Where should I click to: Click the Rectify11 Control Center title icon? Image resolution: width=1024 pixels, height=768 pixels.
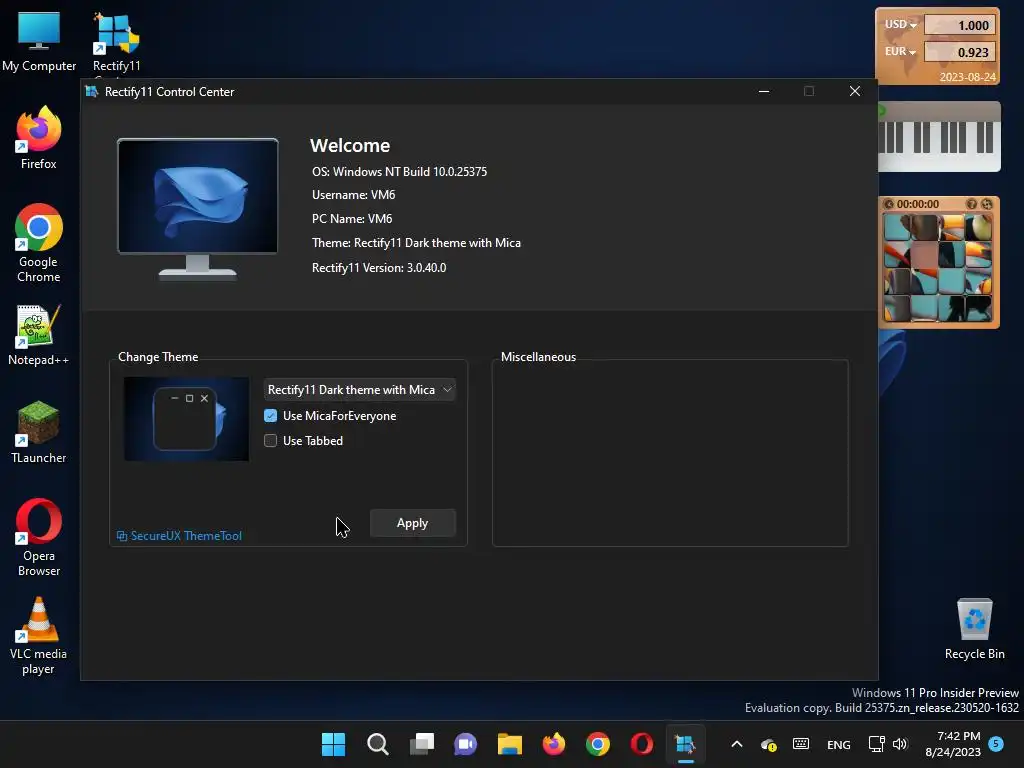click(x=91, y=91)
